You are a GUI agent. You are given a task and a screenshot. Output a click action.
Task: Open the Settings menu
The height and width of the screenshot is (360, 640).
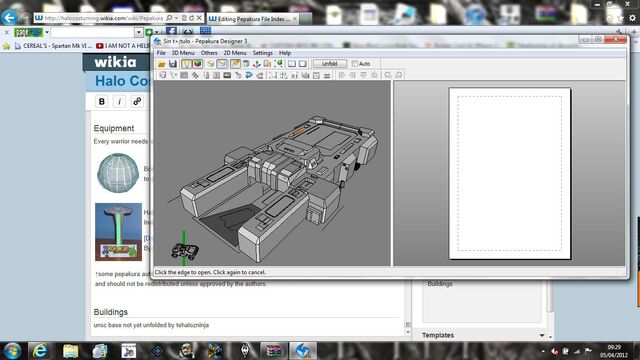[x=262, y=53]
